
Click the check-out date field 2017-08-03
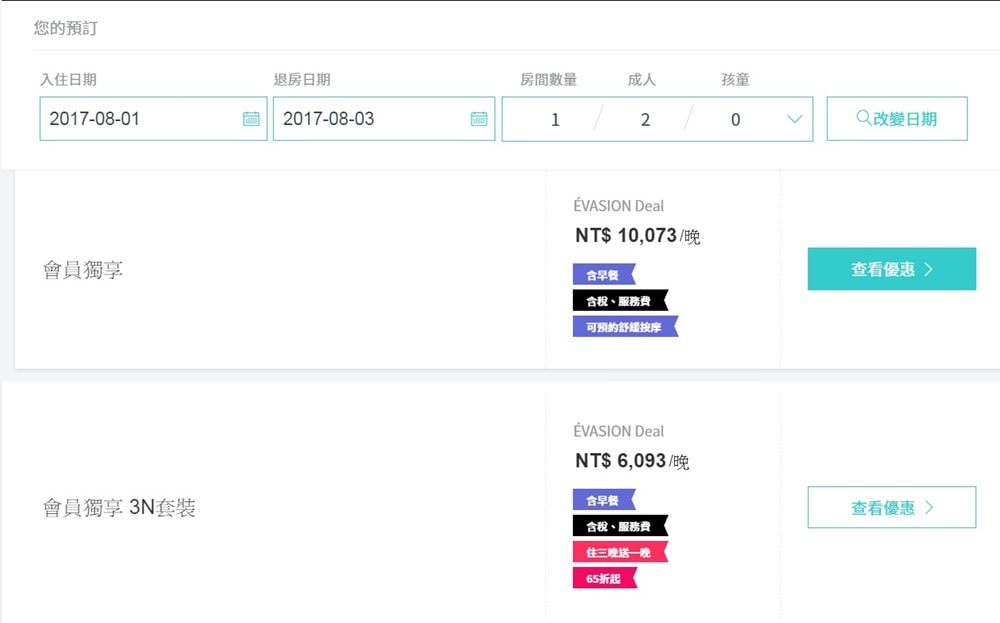pyautogui.click(x=370, y=119)
